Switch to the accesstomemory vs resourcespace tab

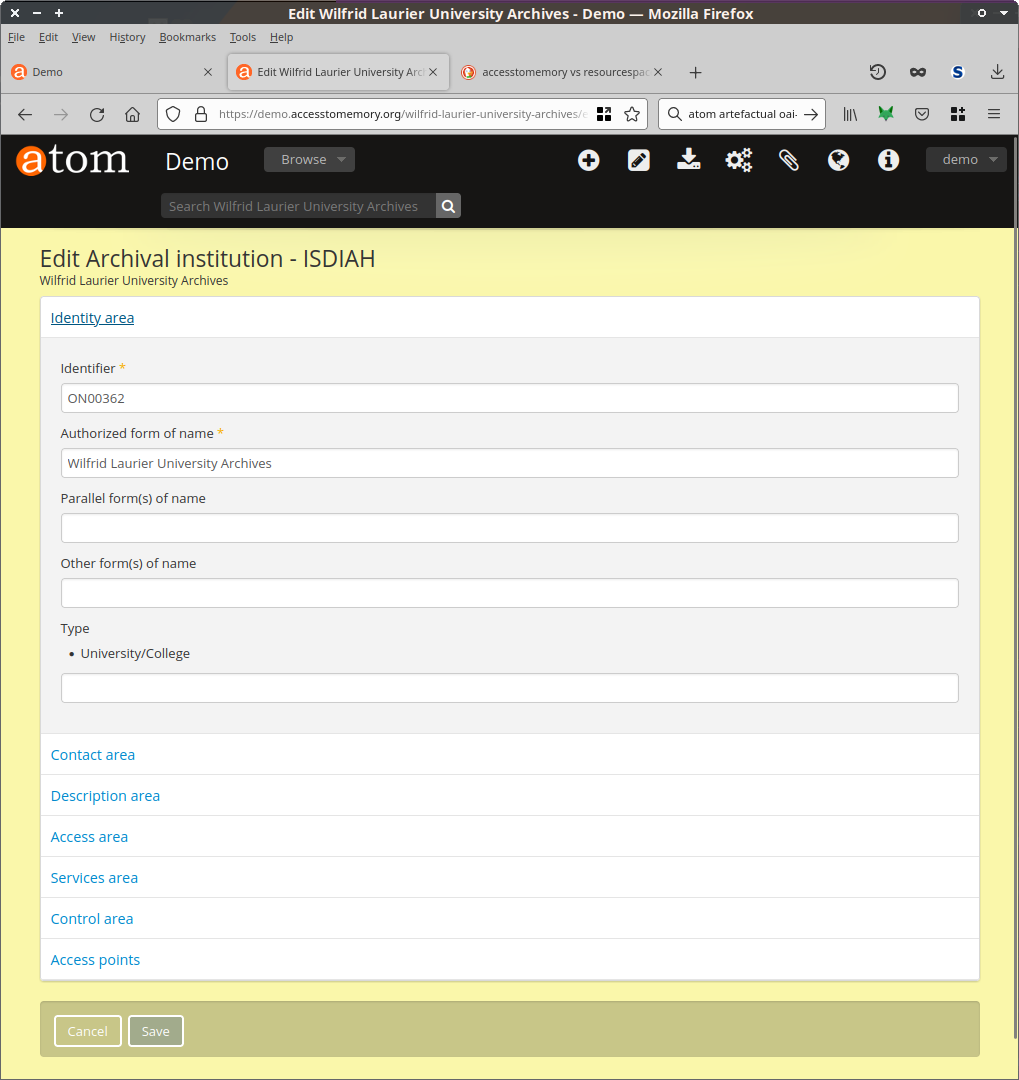point(565,72)
